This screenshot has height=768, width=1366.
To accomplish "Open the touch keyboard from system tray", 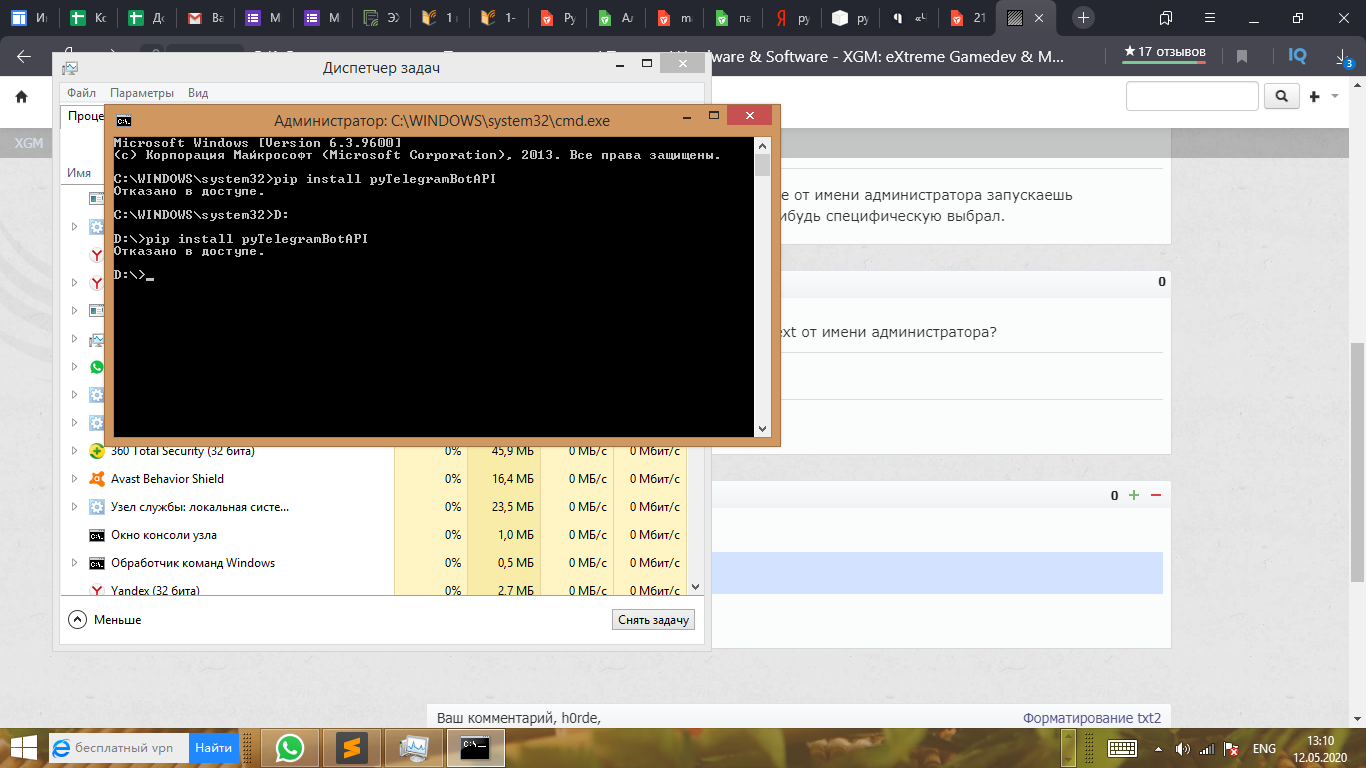I will (1121, 748).
